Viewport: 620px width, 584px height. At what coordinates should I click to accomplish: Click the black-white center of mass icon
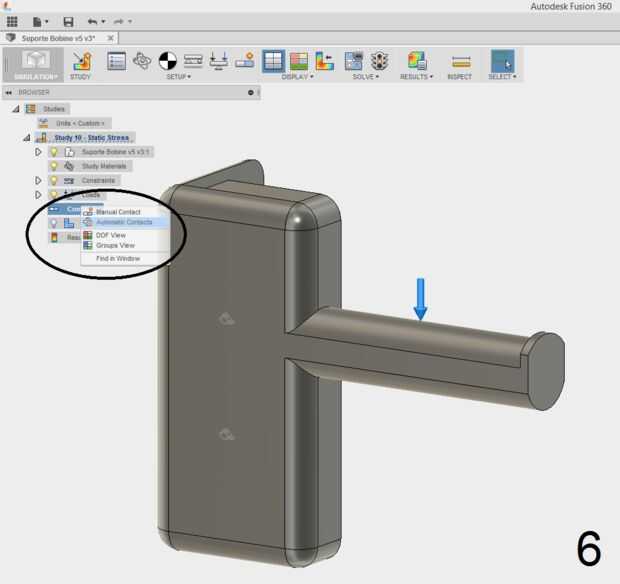[x=168, y=61]
